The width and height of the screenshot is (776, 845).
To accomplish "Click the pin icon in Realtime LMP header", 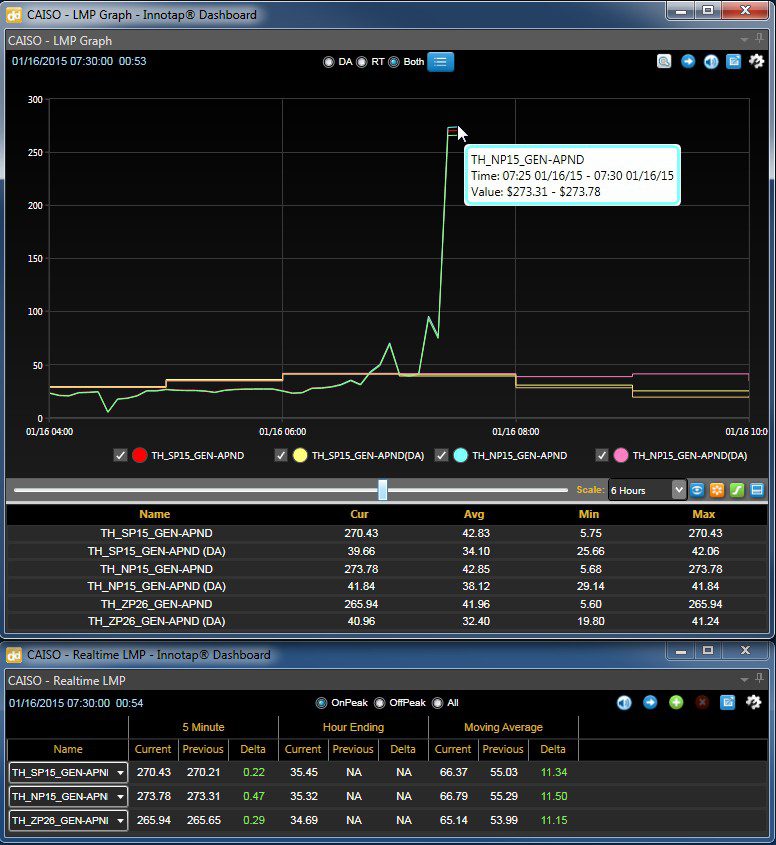I will point(759,679).
